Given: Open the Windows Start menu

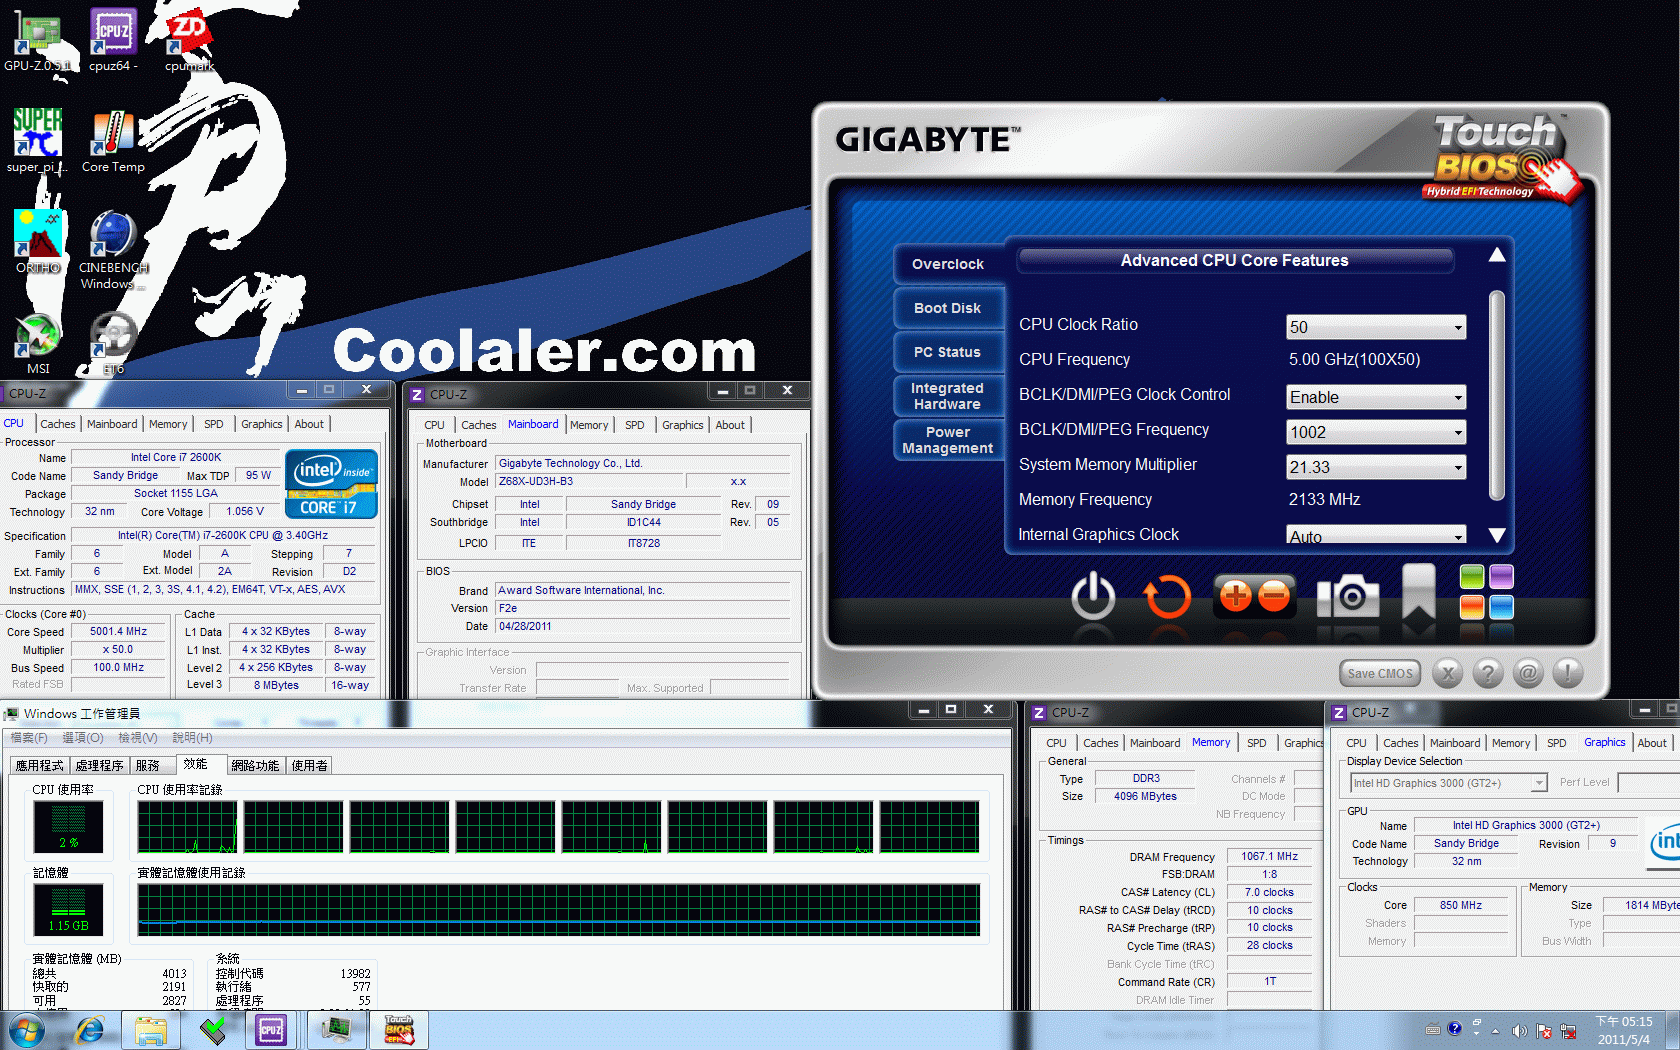Looking at the screenshot, I should 25,1030.
